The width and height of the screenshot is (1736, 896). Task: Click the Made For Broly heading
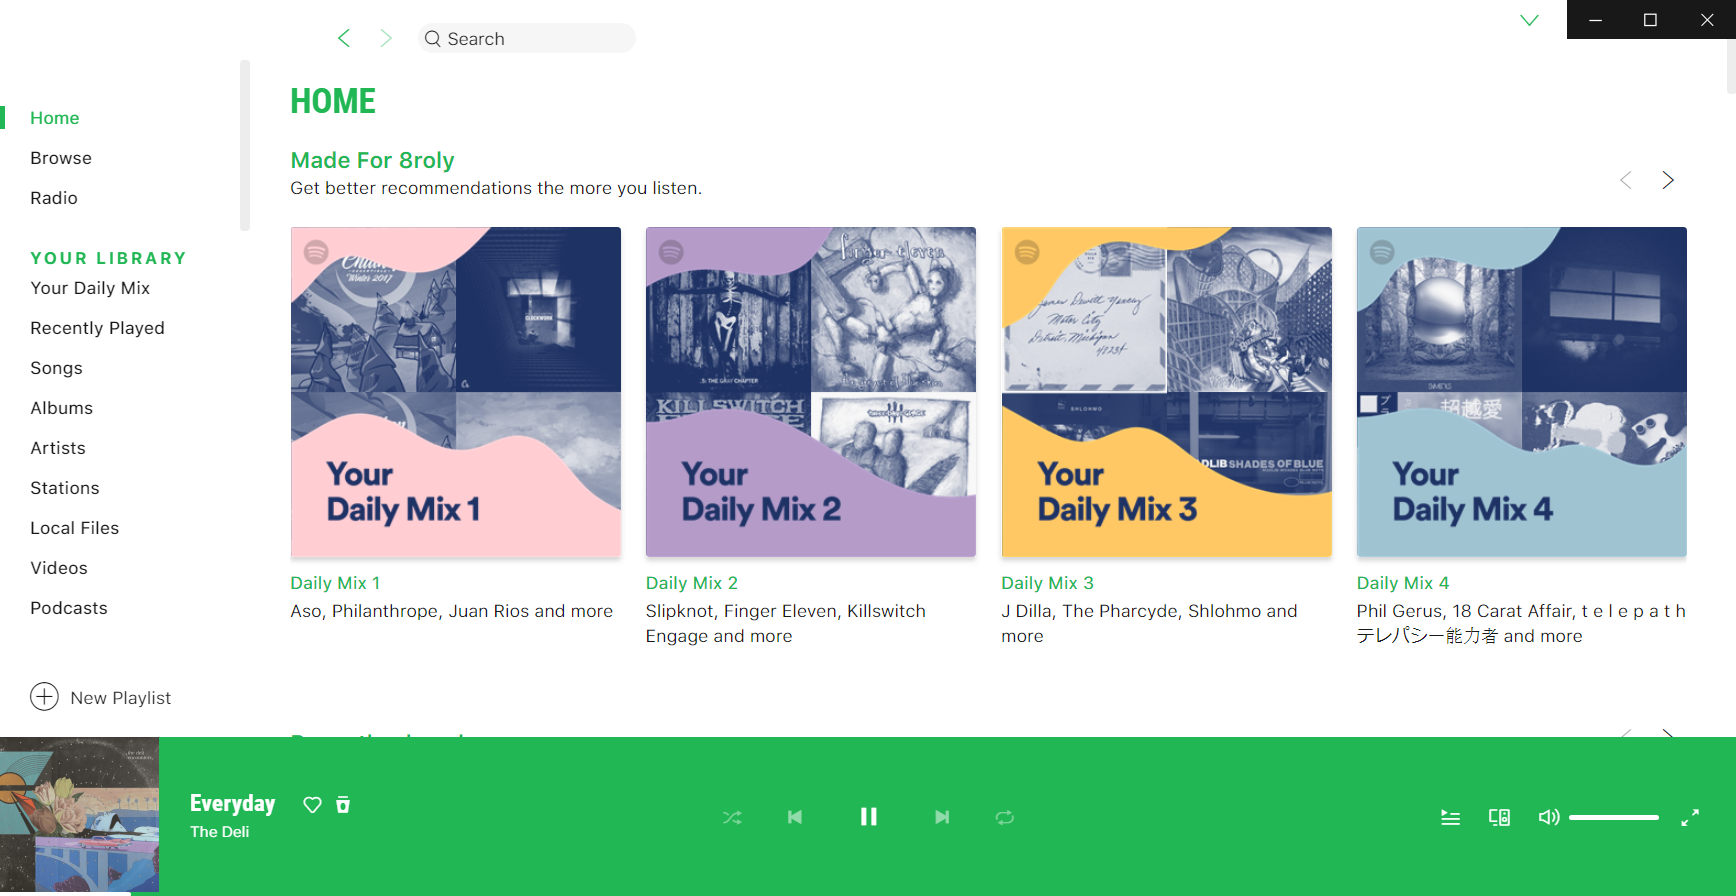coord(372,160)
